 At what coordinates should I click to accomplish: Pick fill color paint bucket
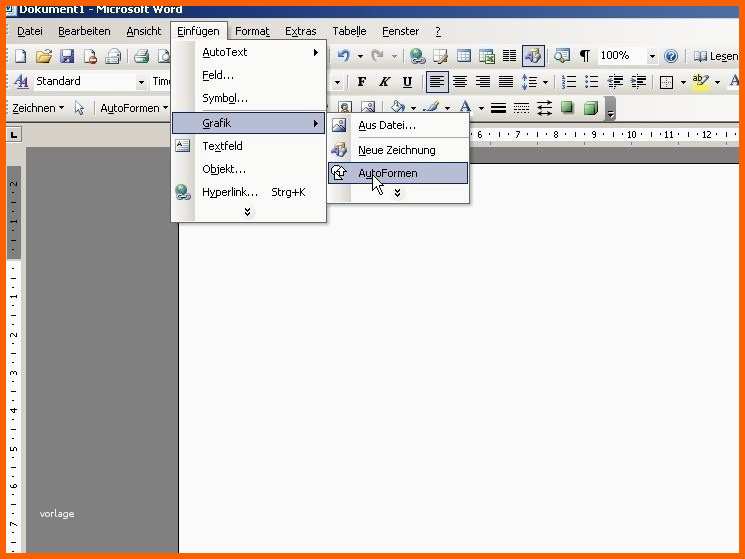click(398, 107)
